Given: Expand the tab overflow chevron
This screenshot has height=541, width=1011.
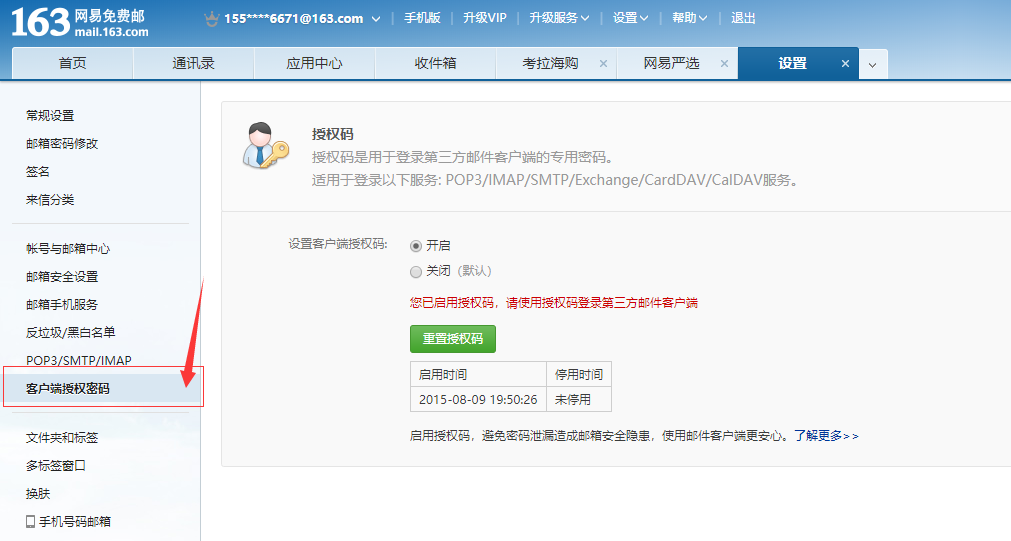Looking at the screenshot, I should tap(873, 64).
